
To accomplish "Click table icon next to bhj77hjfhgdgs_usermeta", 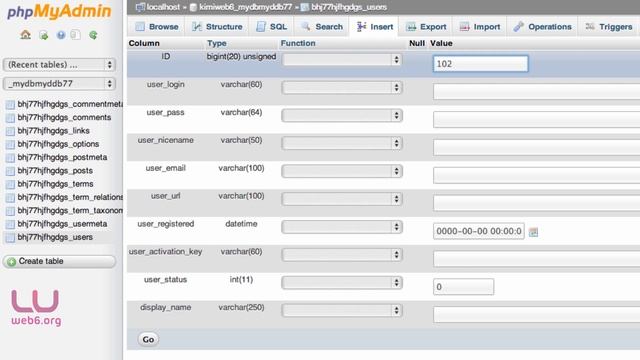I will [x=10, y=224].
